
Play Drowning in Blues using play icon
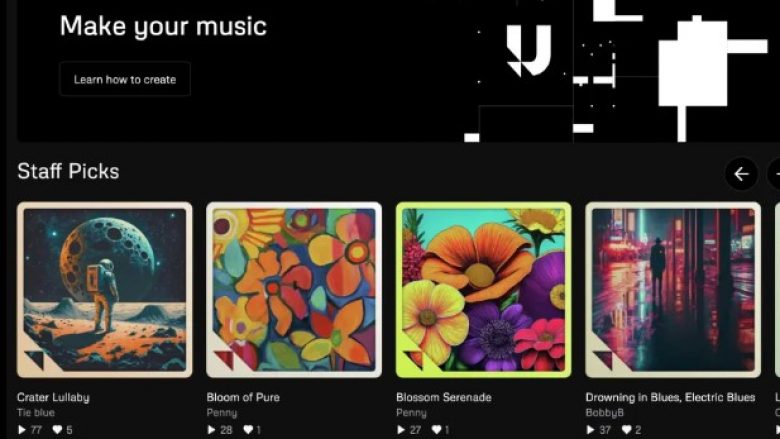pyautogui.click(x=590, y=430)
